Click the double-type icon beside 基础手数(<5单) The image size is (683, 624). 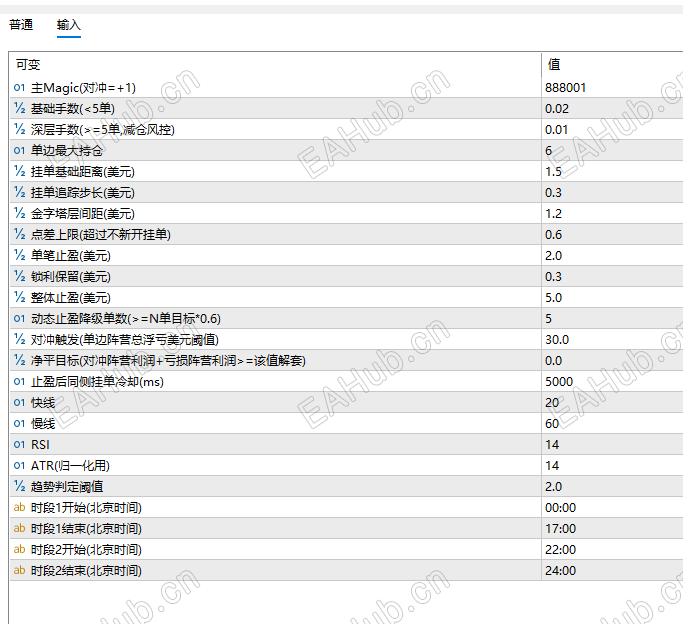tap(20, 108)
